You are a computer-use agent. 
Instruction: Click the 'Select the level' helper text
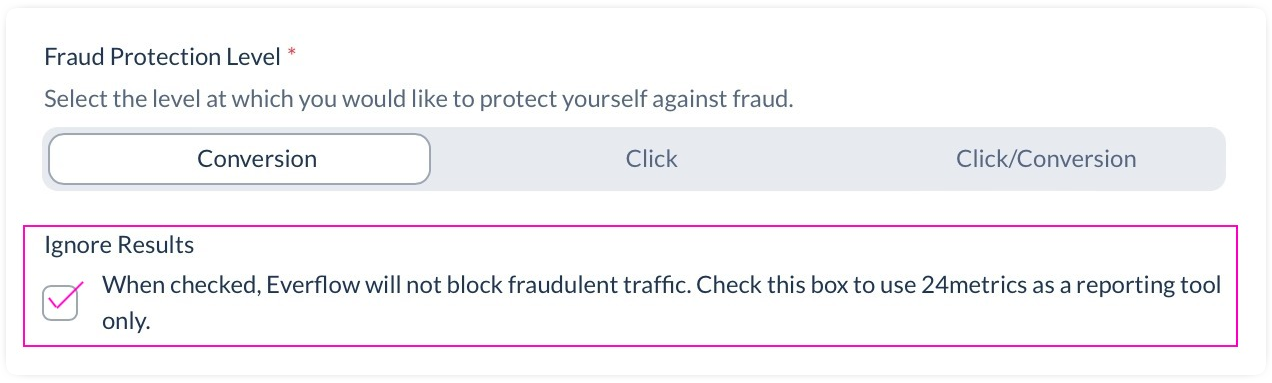[419, 100]
